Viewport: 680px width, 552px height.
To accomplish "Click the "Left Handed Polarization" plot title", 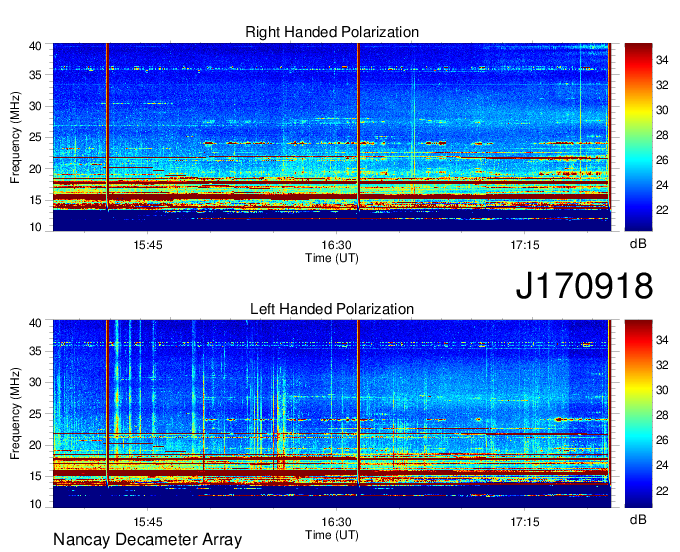I will [x=332, y=309].
